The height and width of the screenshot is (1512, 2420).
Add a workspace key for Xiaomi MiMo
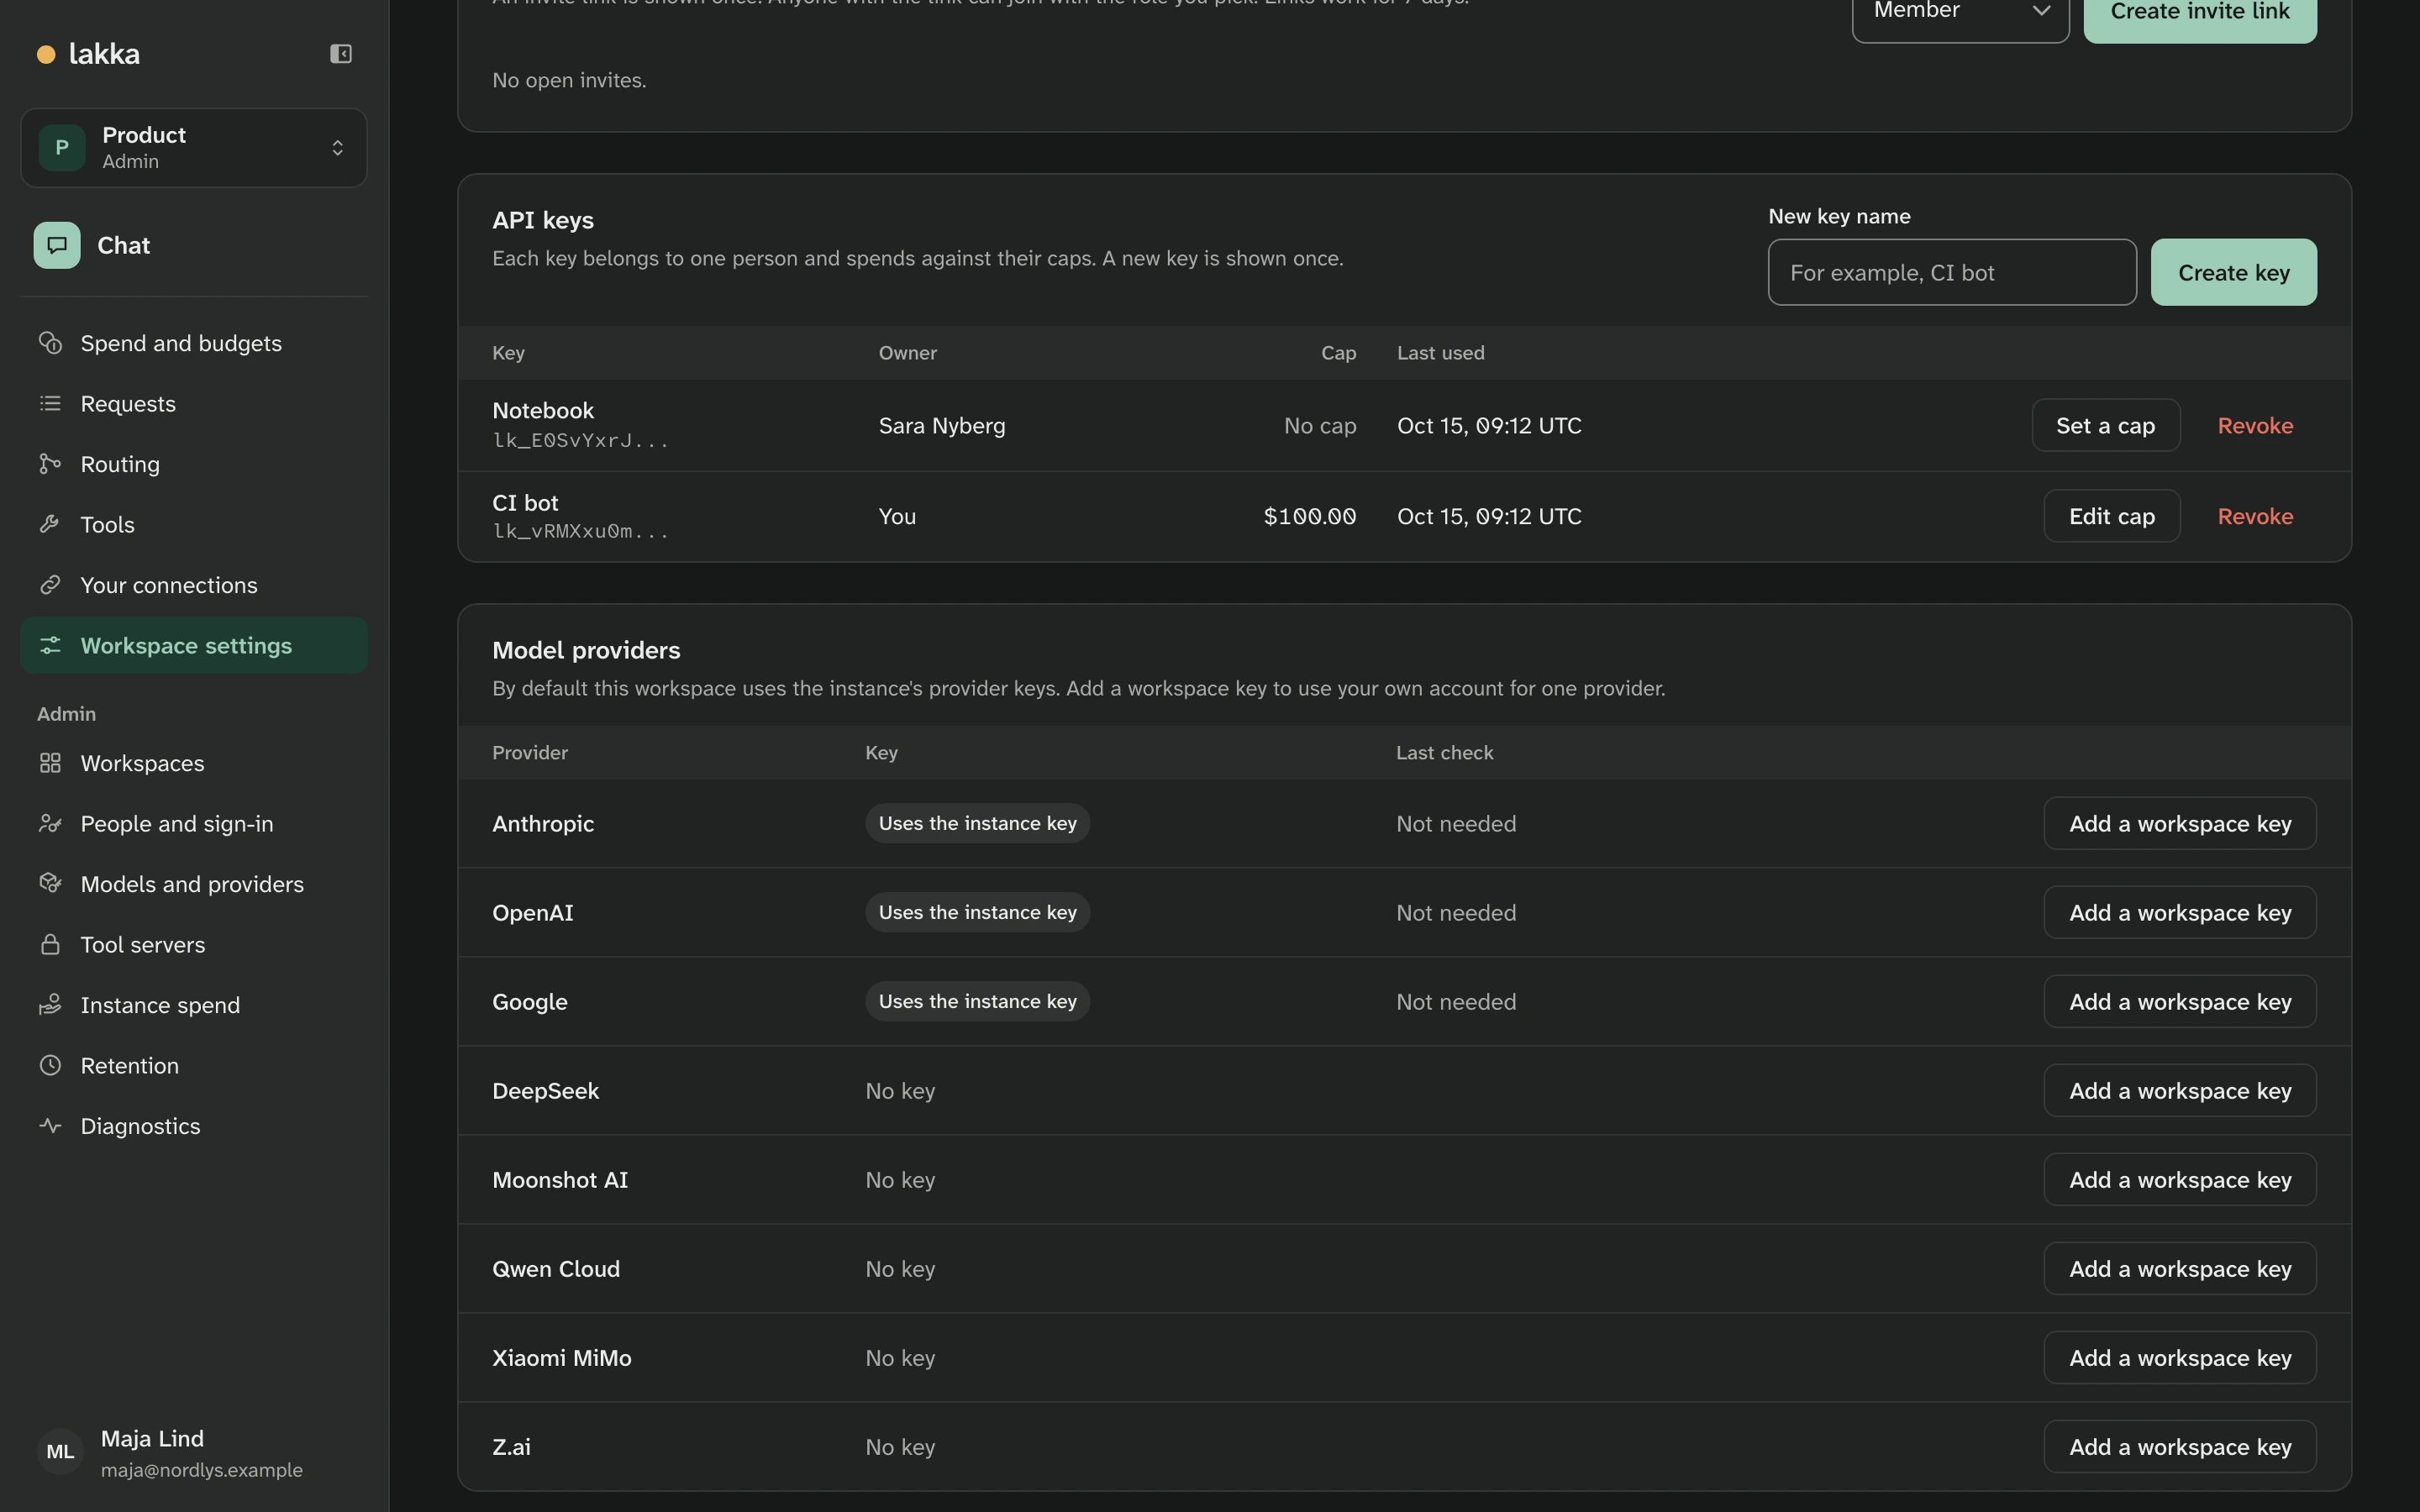(x=2180, y=1358)
